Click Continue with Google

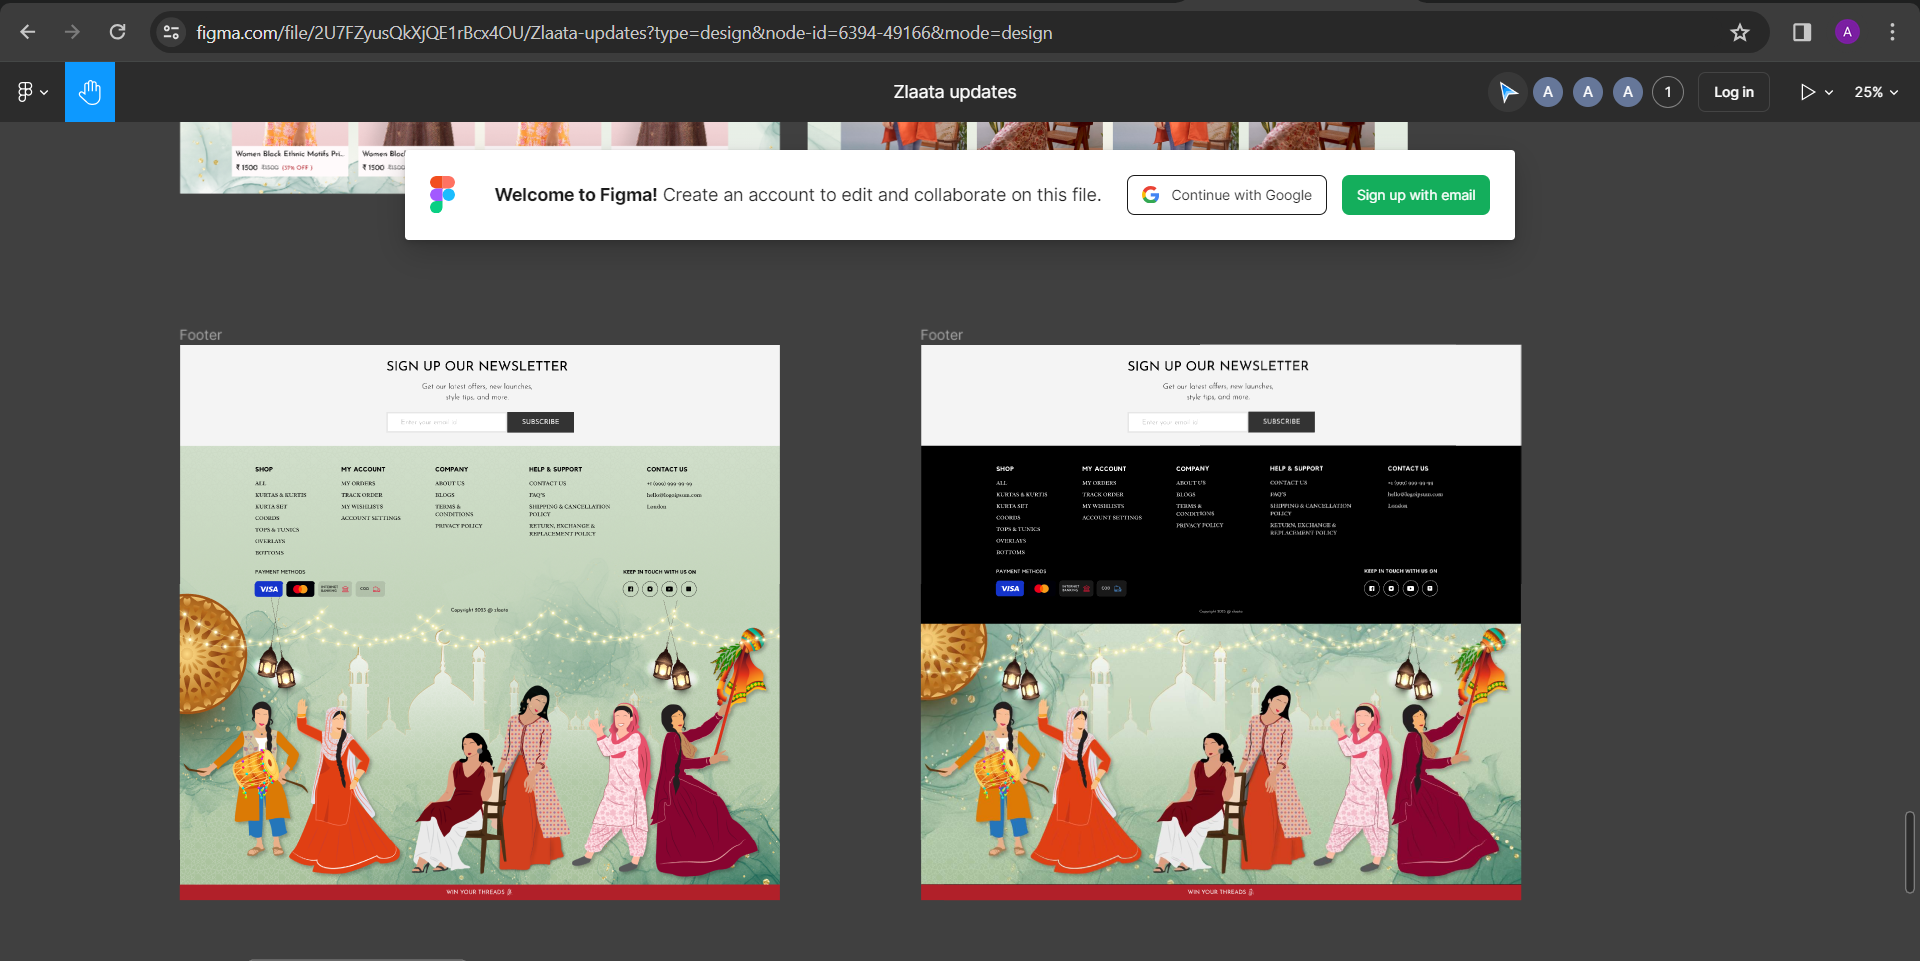1226,195
